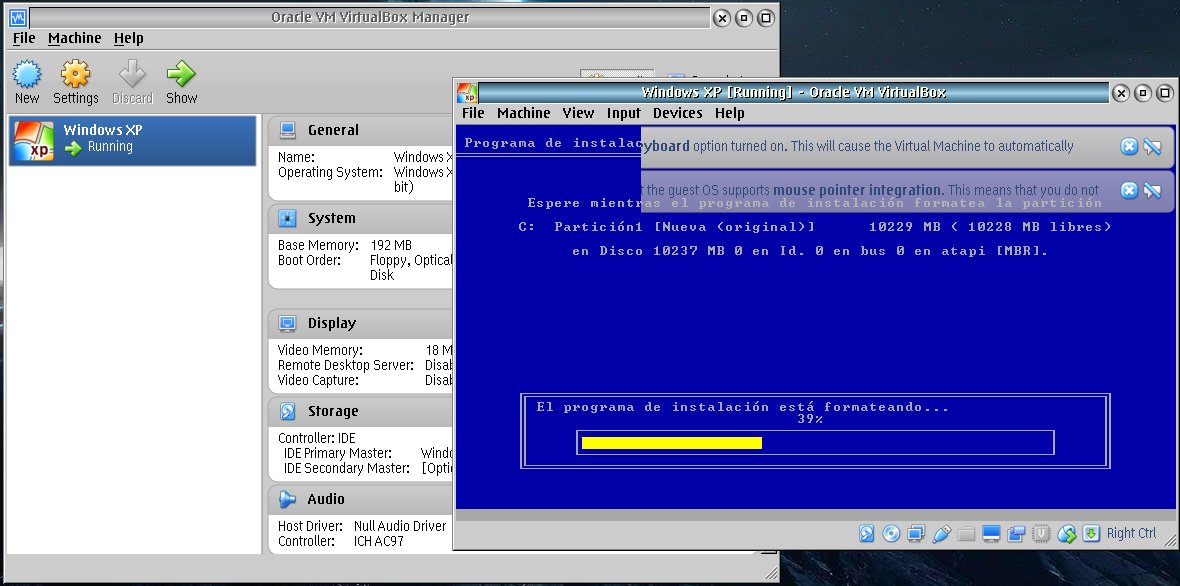
Task: Dismiss the mouse pointer integration notification
Action: click(x=1129, y=190)
